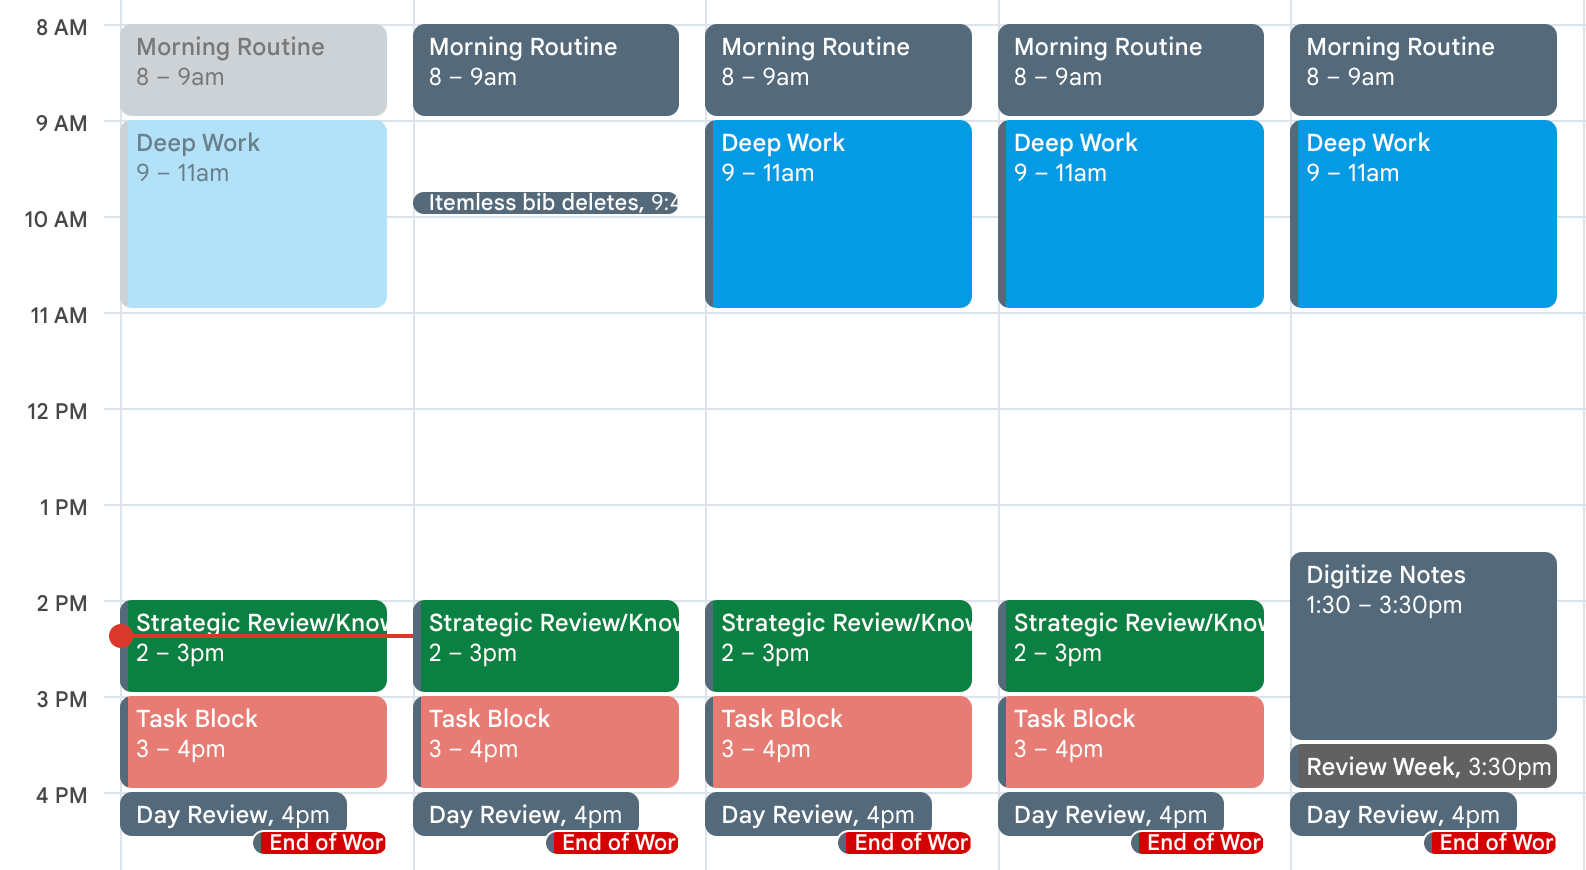1586x870 pixels.
Task: Select the Review Week 3:30pm event
Action: [1423, 766]
